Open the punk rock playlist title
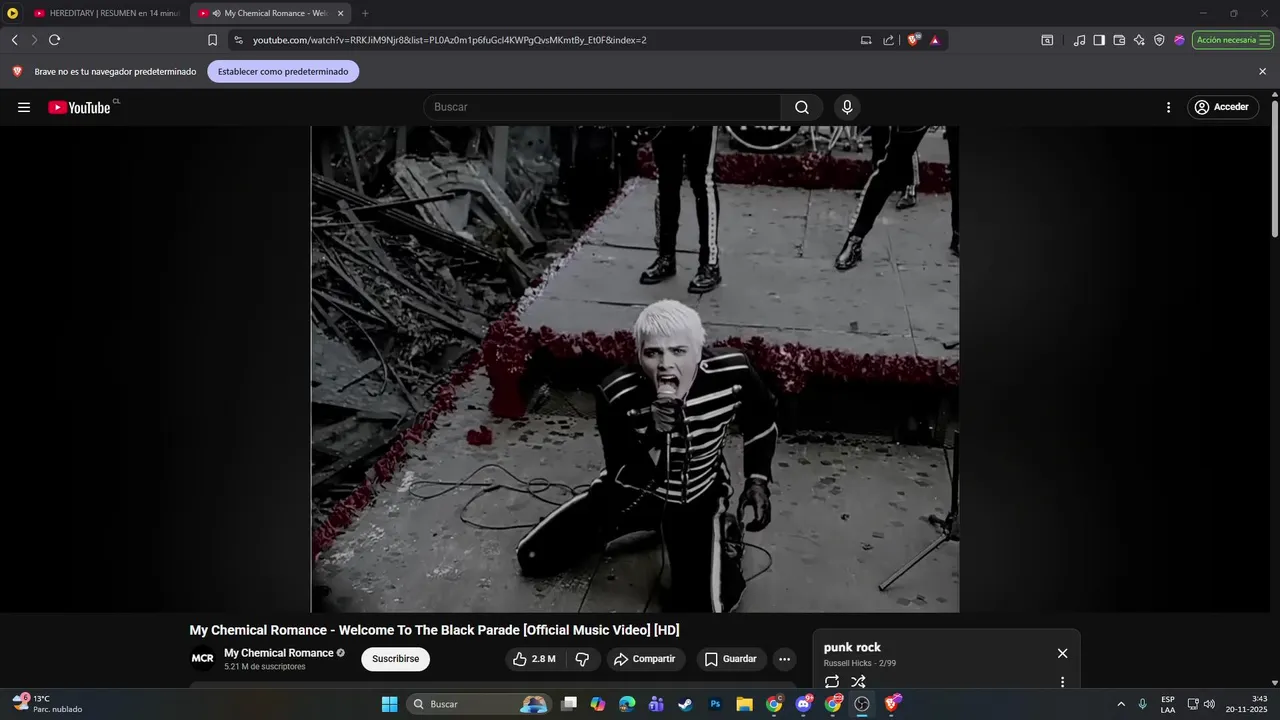Image resolution: width=1280 pixels, height=720 pixels. point(852,647)
